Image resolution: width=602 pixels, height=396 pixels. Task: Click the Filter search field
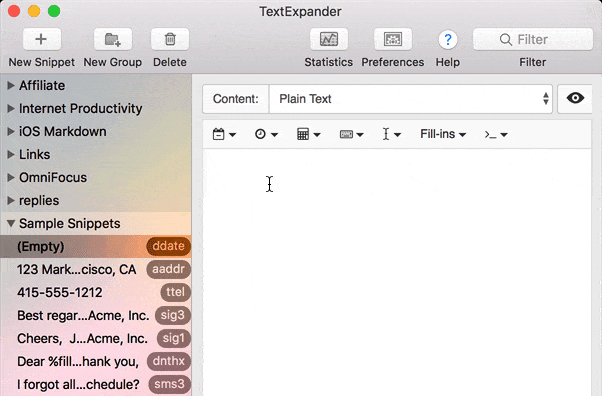533,39
